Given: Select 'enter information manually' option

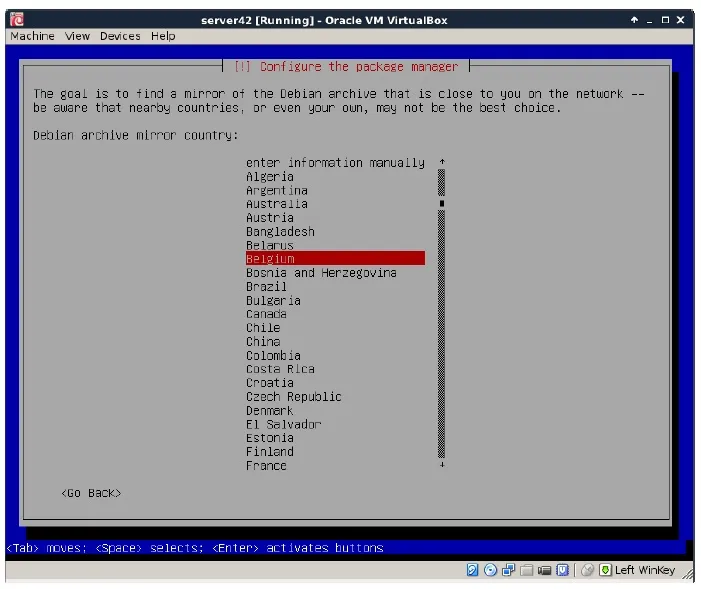Looking at the screenshot, I should 335,163.
